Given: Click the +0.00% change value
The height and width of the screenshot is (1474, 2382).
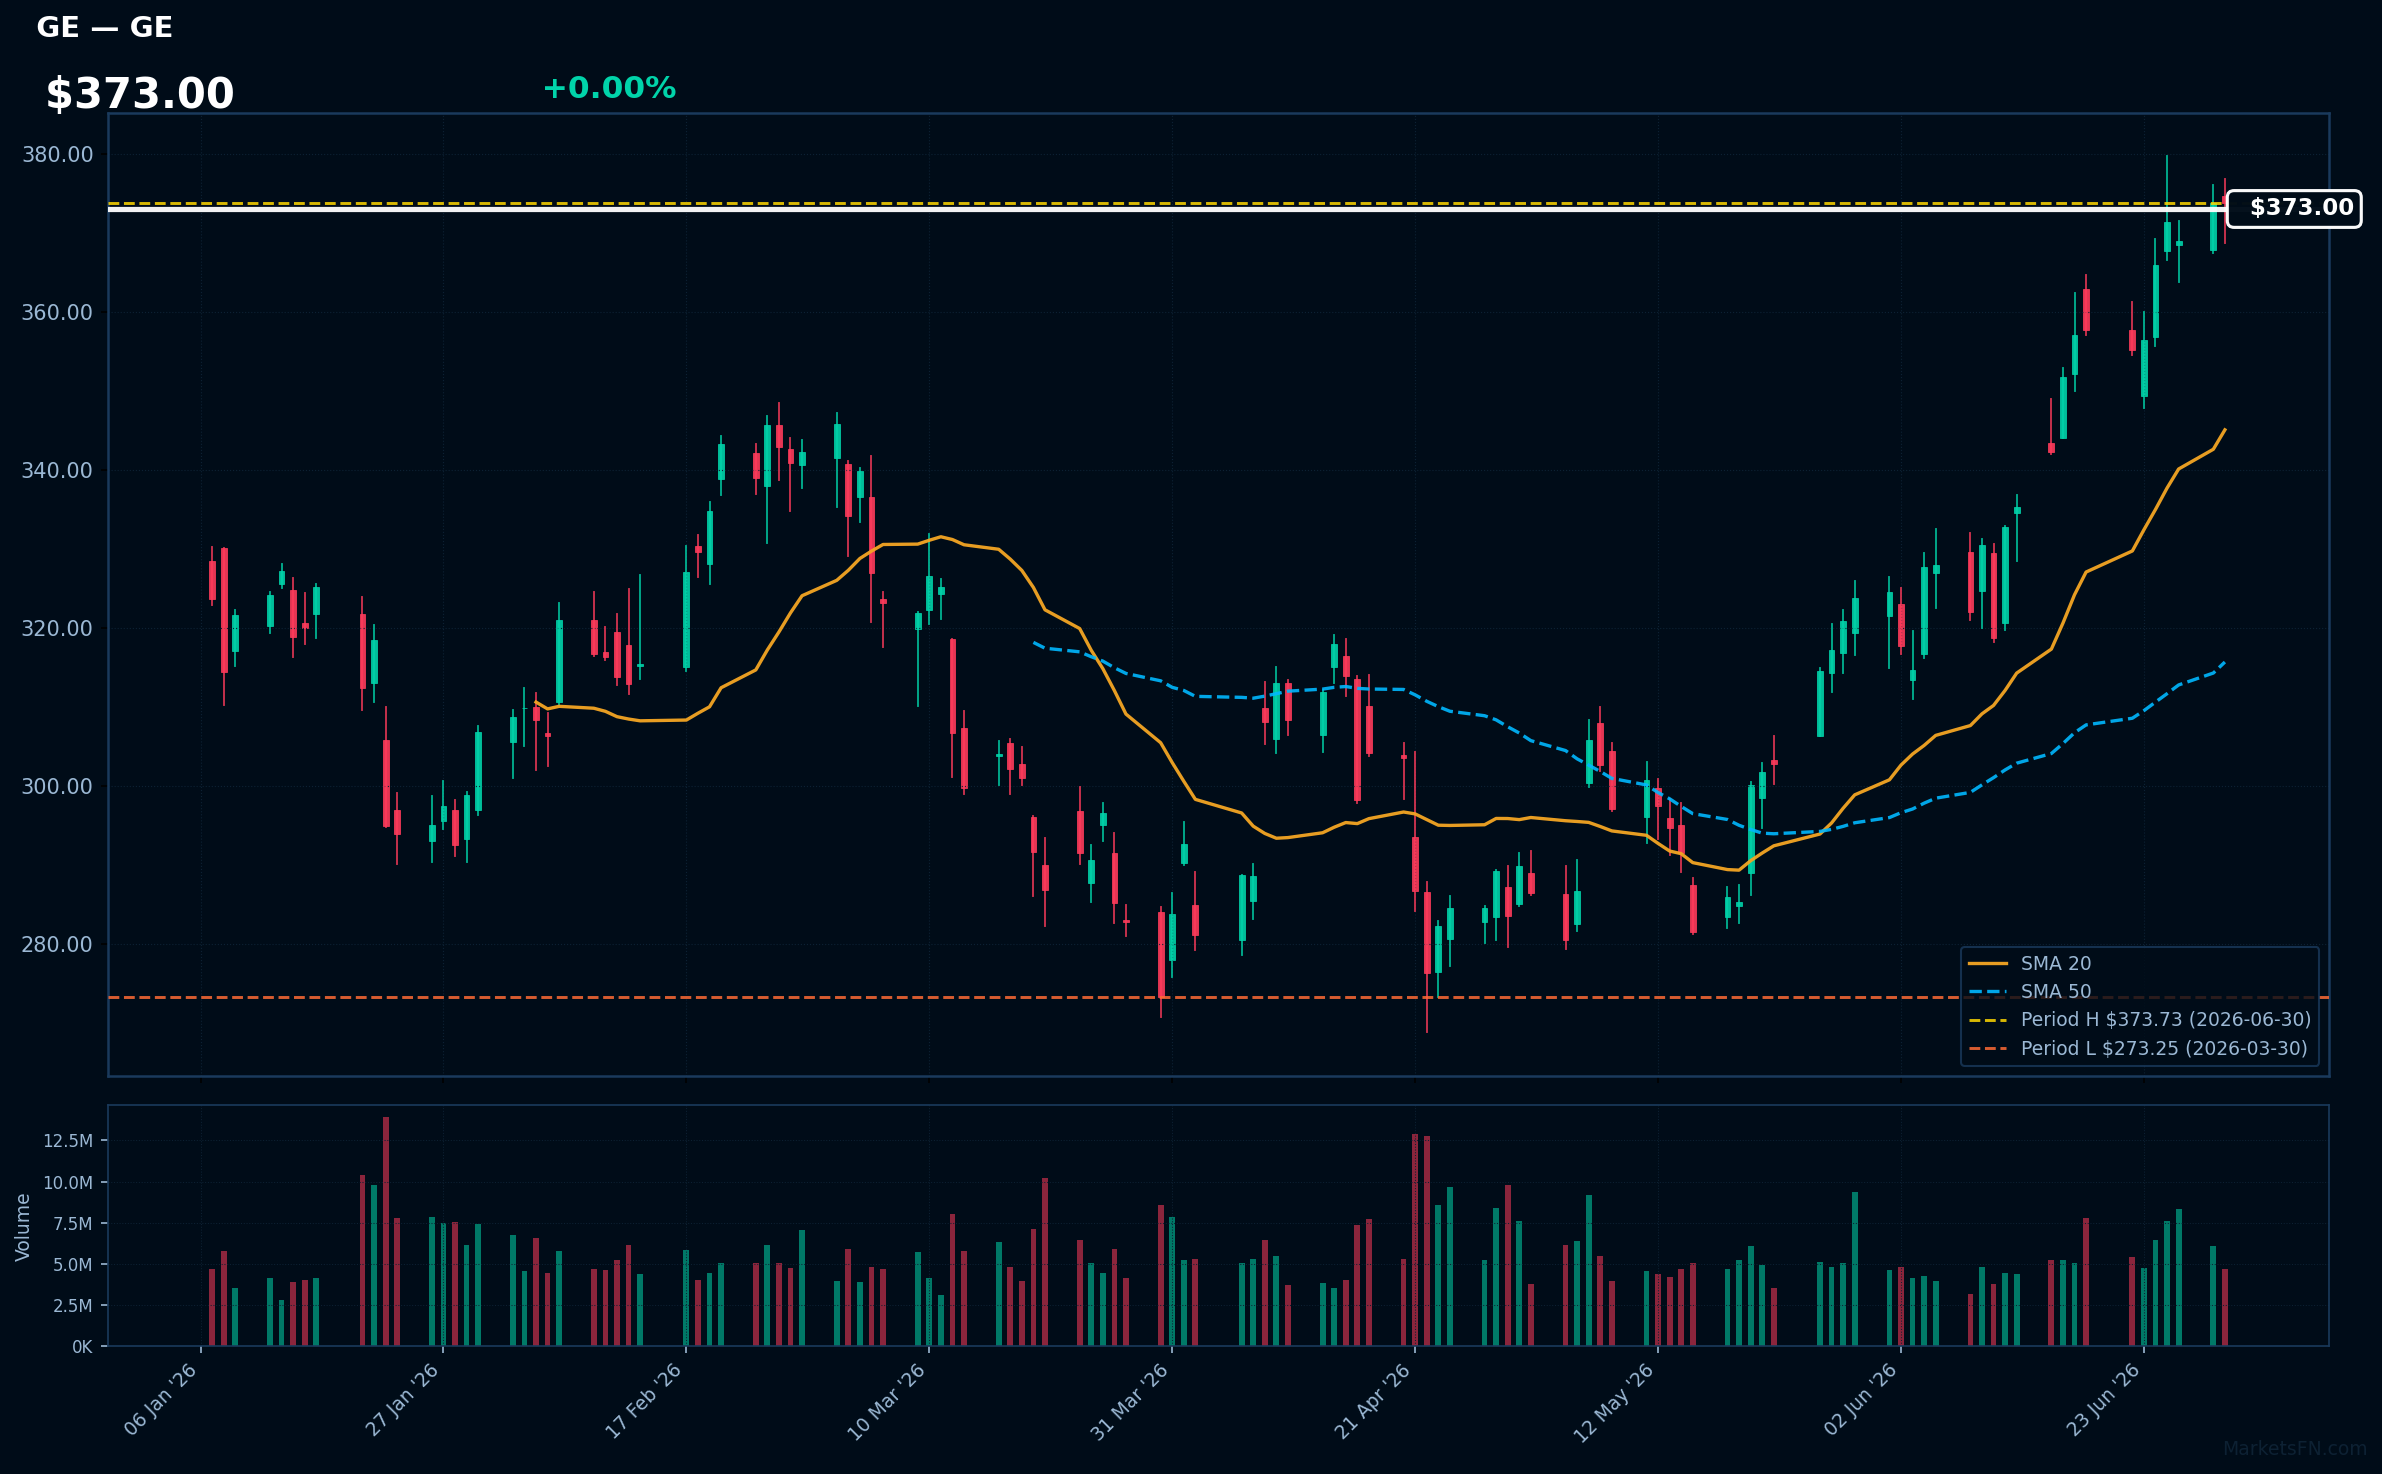Looking at the screenshot, I should pyautogui.click(x=609, y=88).
